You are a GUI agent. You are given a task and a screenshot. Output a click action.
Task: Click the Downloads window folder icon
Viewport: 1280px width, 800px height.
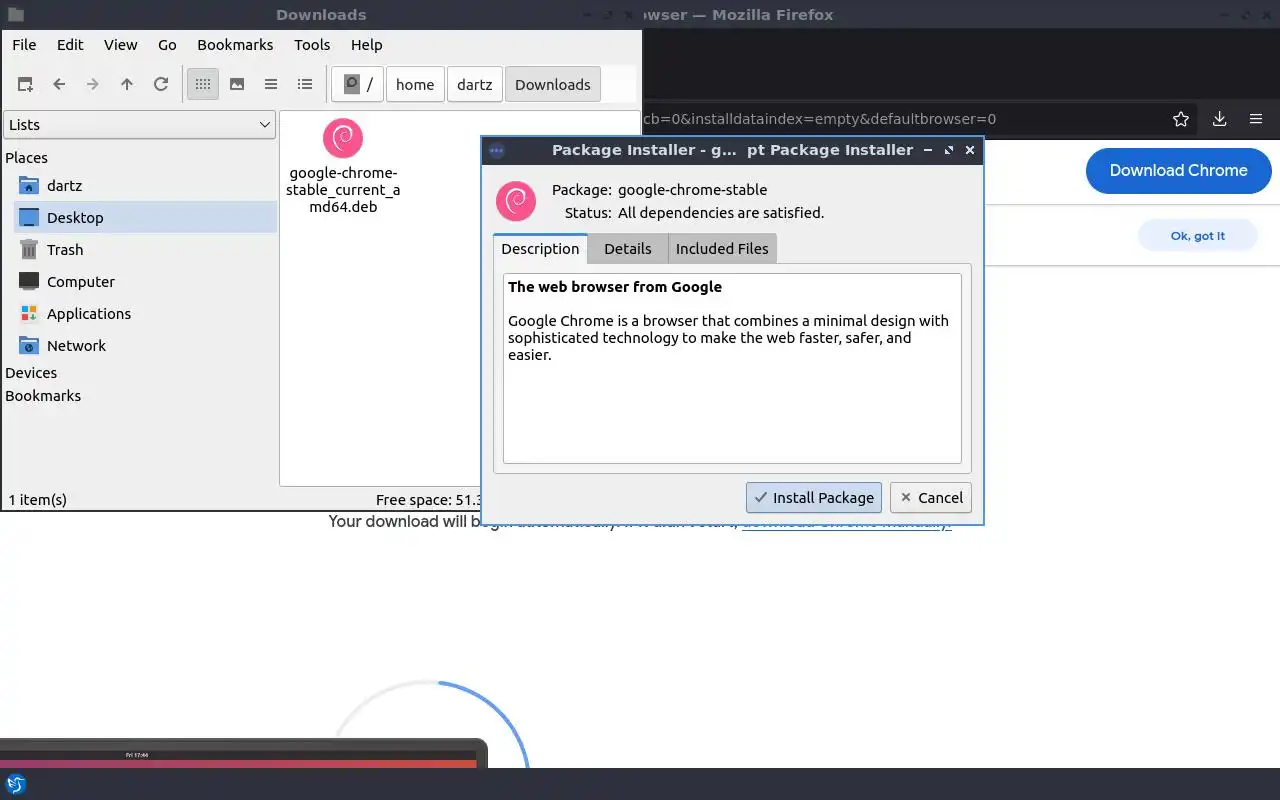point(15,15)
